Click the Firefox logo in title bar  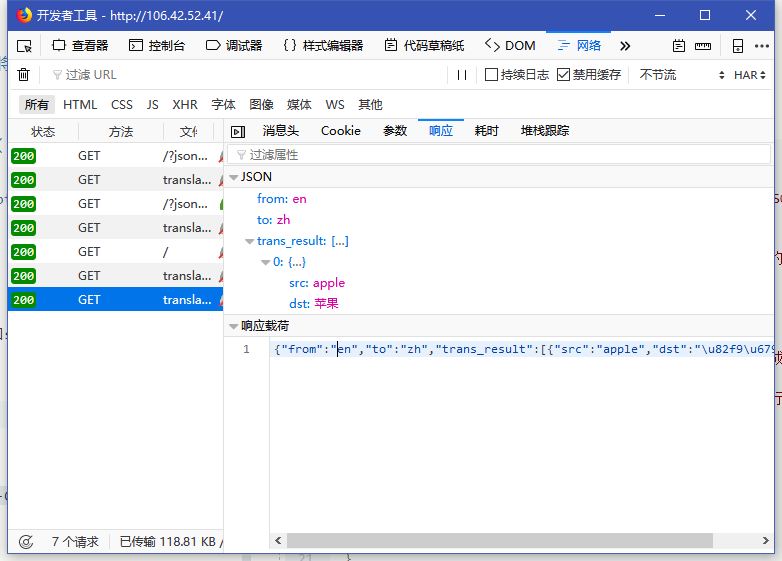tap(24, 15)
